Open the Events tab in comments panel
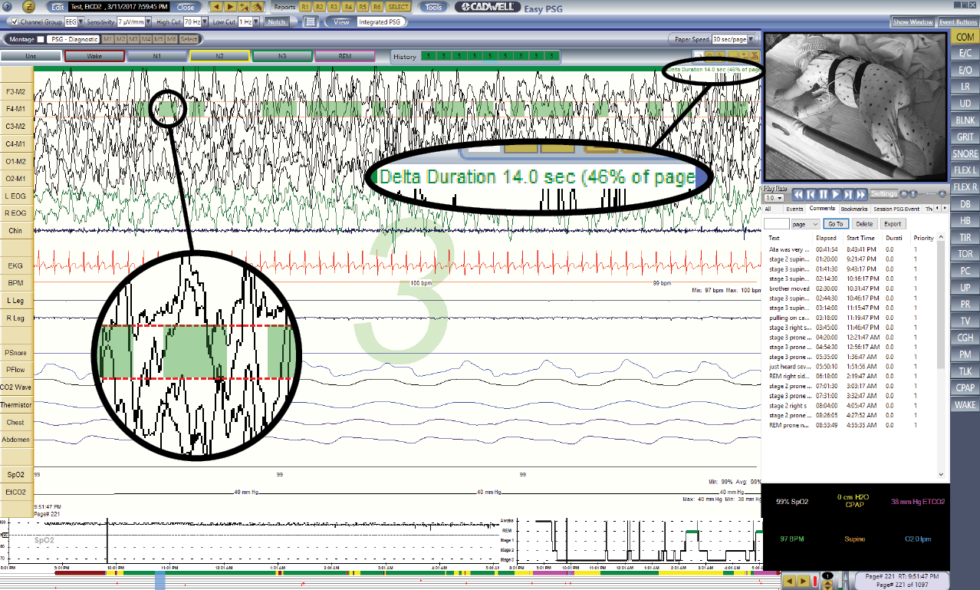The image size is (980, 590). 795,209
